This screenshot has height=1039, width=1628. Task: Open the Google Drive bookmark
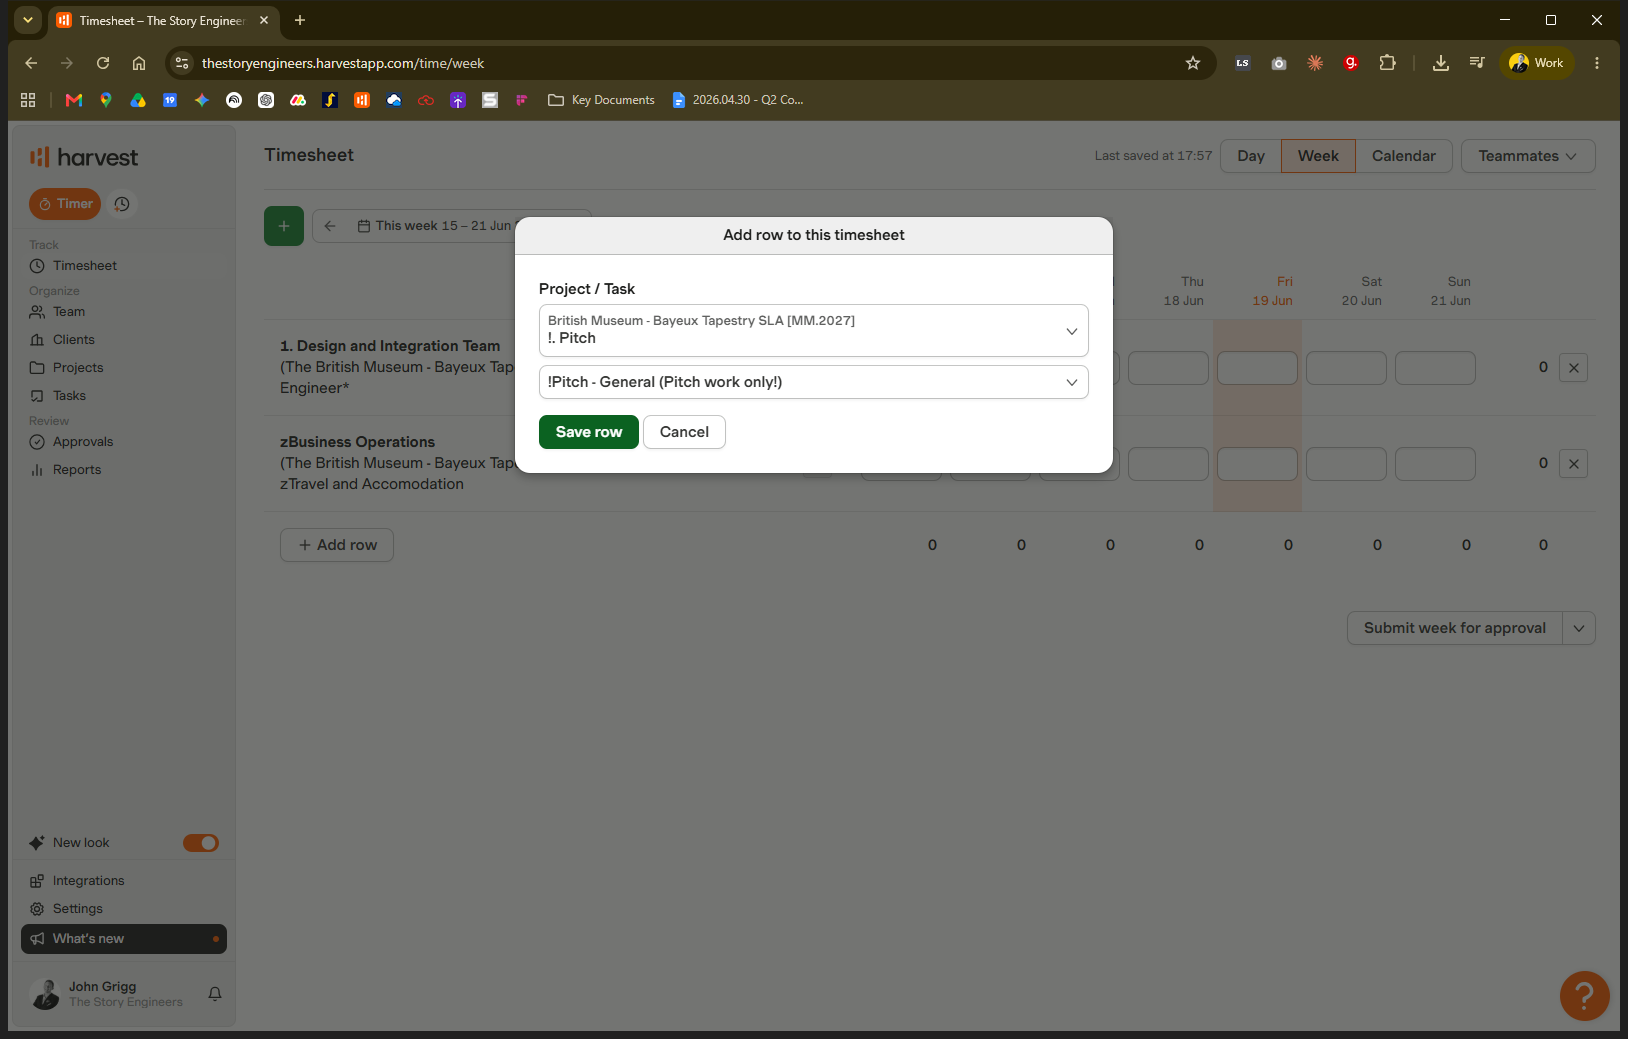138,100
